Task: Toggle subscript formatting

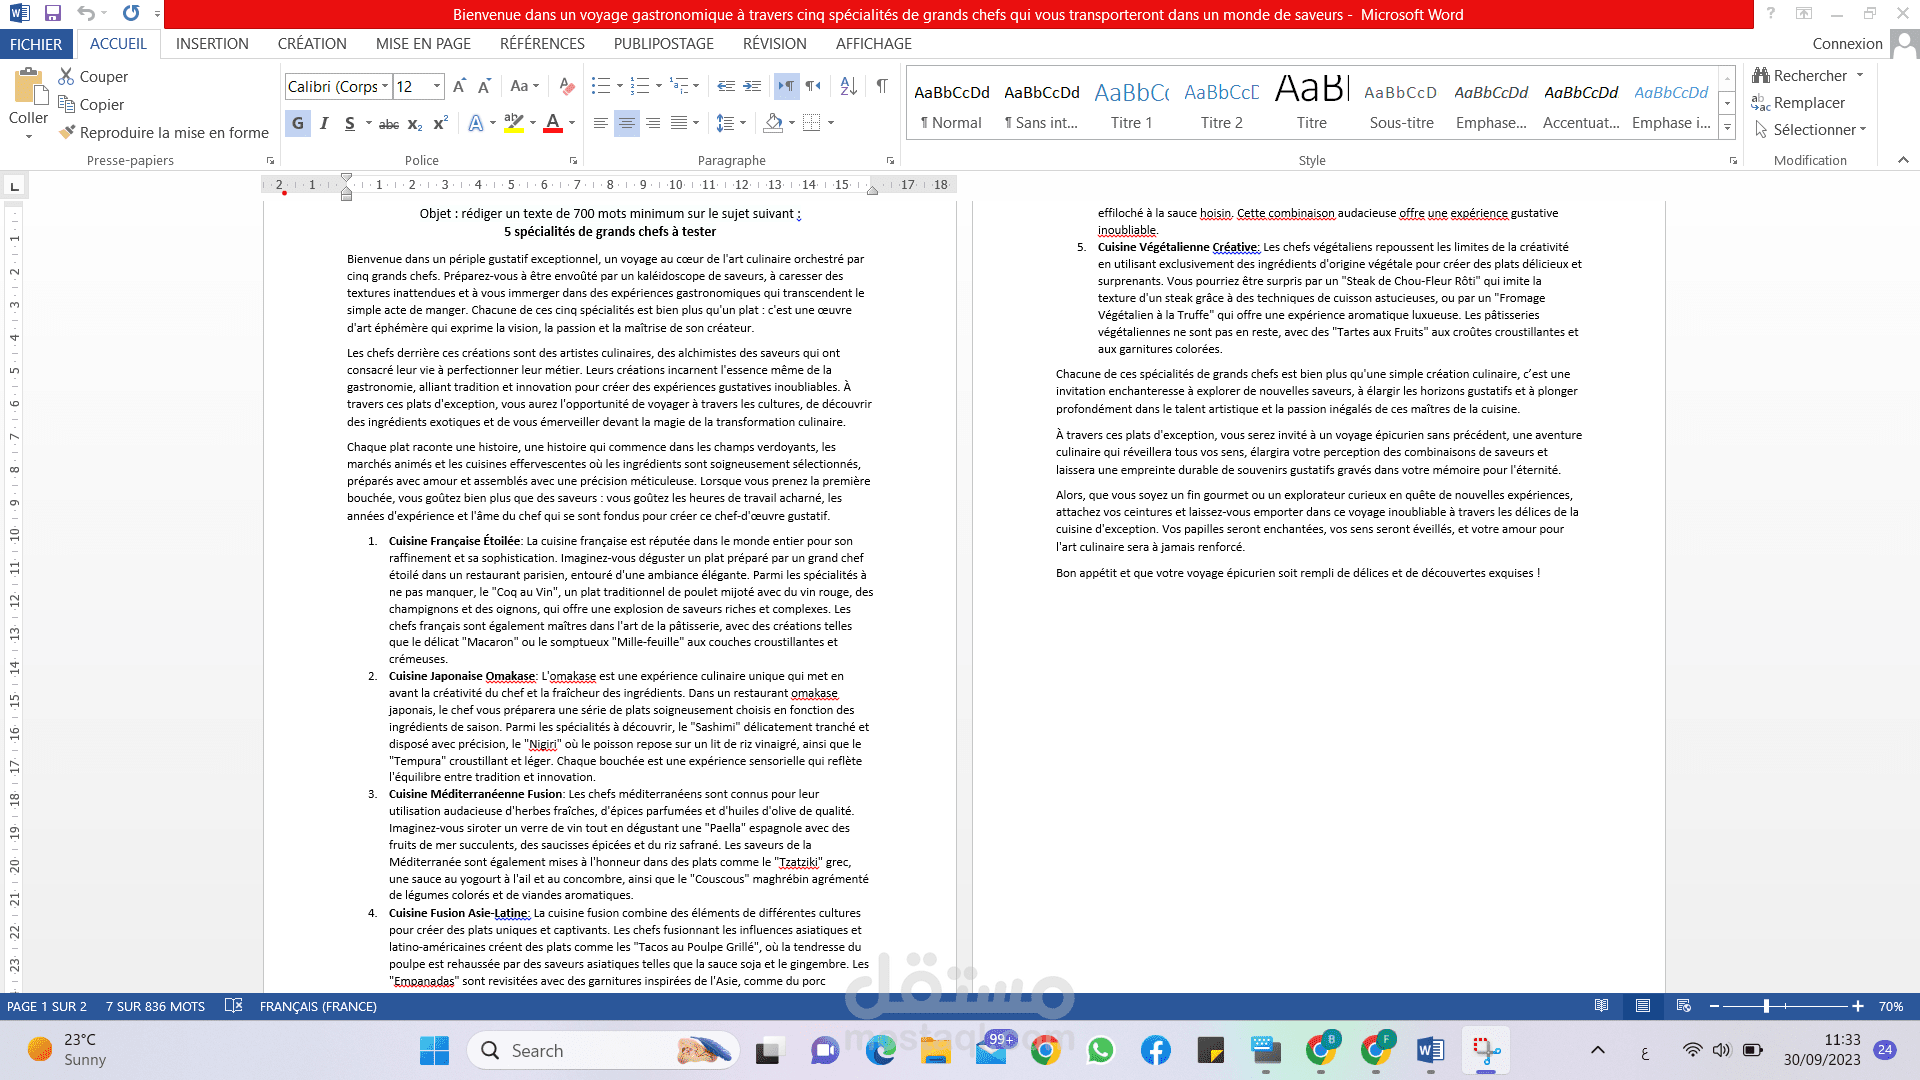Action: [x=415, y=124]
